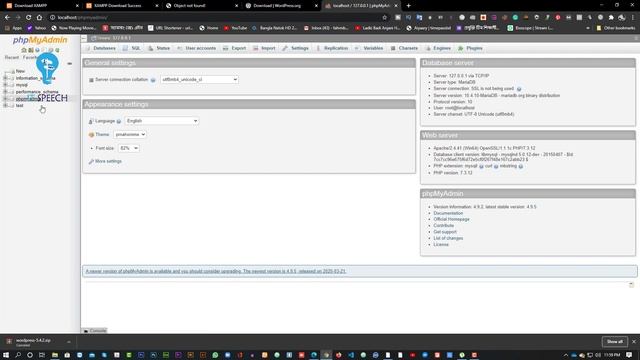Open the Settings tab
Screen dimensions: 640x360
tap(296, 48)
